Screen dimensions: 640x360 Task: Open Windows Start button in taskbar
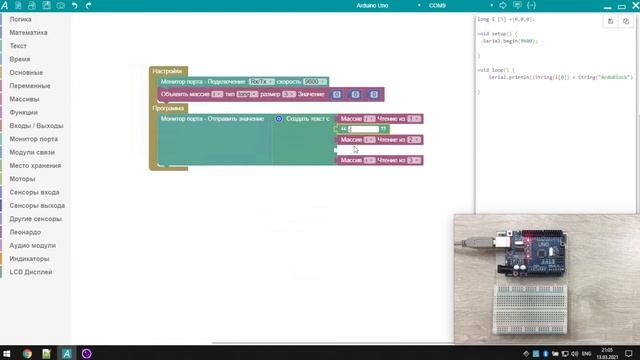[7, 353]
